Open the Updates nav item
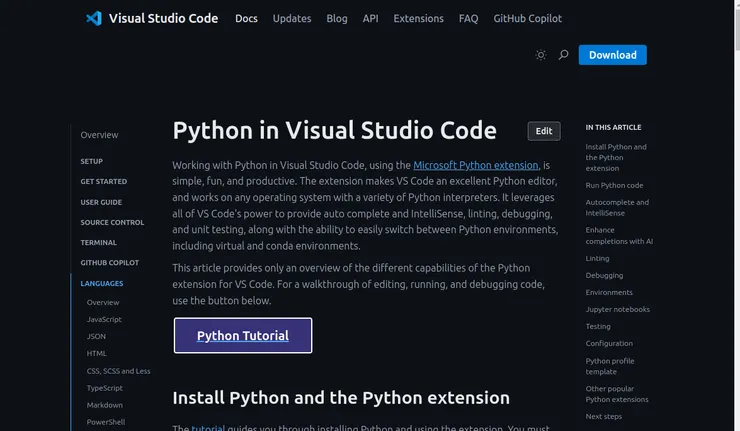This screenshot has height=431, width=740. [292, 18]
